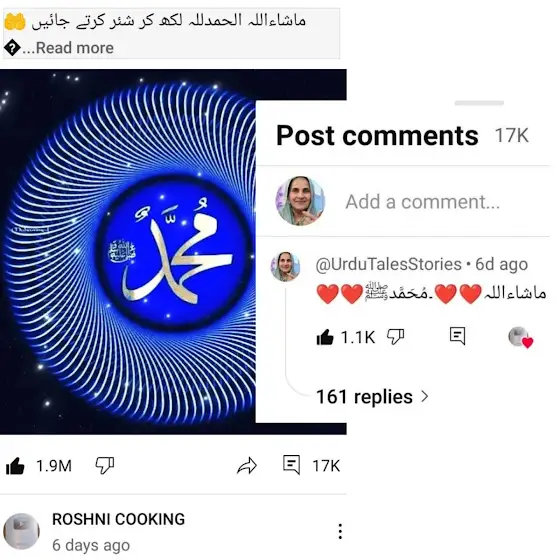Click the creator heart badge on comment
This screenshot has width=560, height=560.
click(520, 337)
